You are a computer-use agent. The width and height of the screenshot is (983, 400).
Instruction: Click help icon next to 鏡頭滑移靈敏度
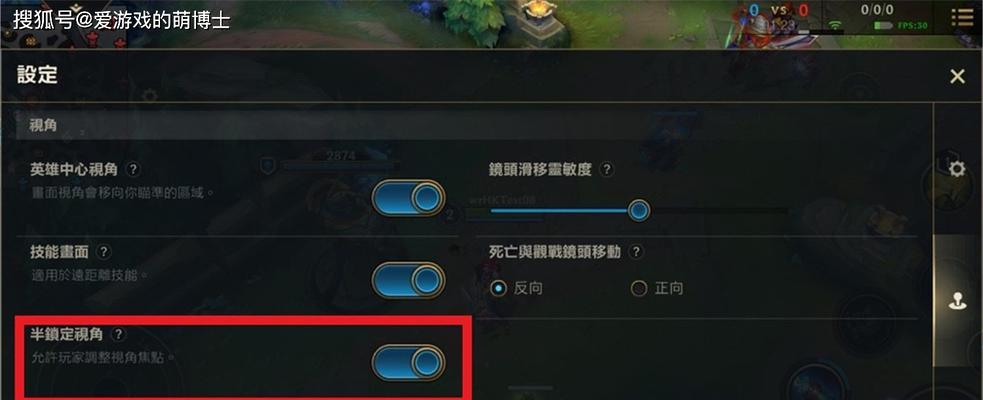pyautogui.click(x=606, y=169)
